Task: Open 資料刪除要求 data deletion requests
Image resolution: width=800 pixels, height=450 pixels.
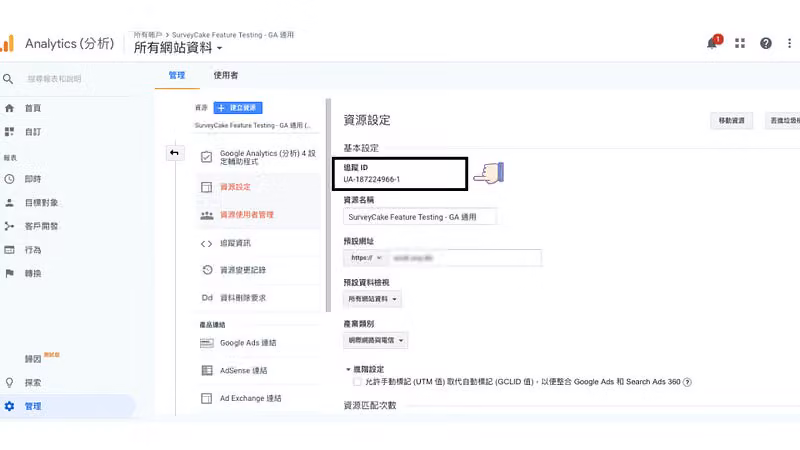Action: click(243, 297)
